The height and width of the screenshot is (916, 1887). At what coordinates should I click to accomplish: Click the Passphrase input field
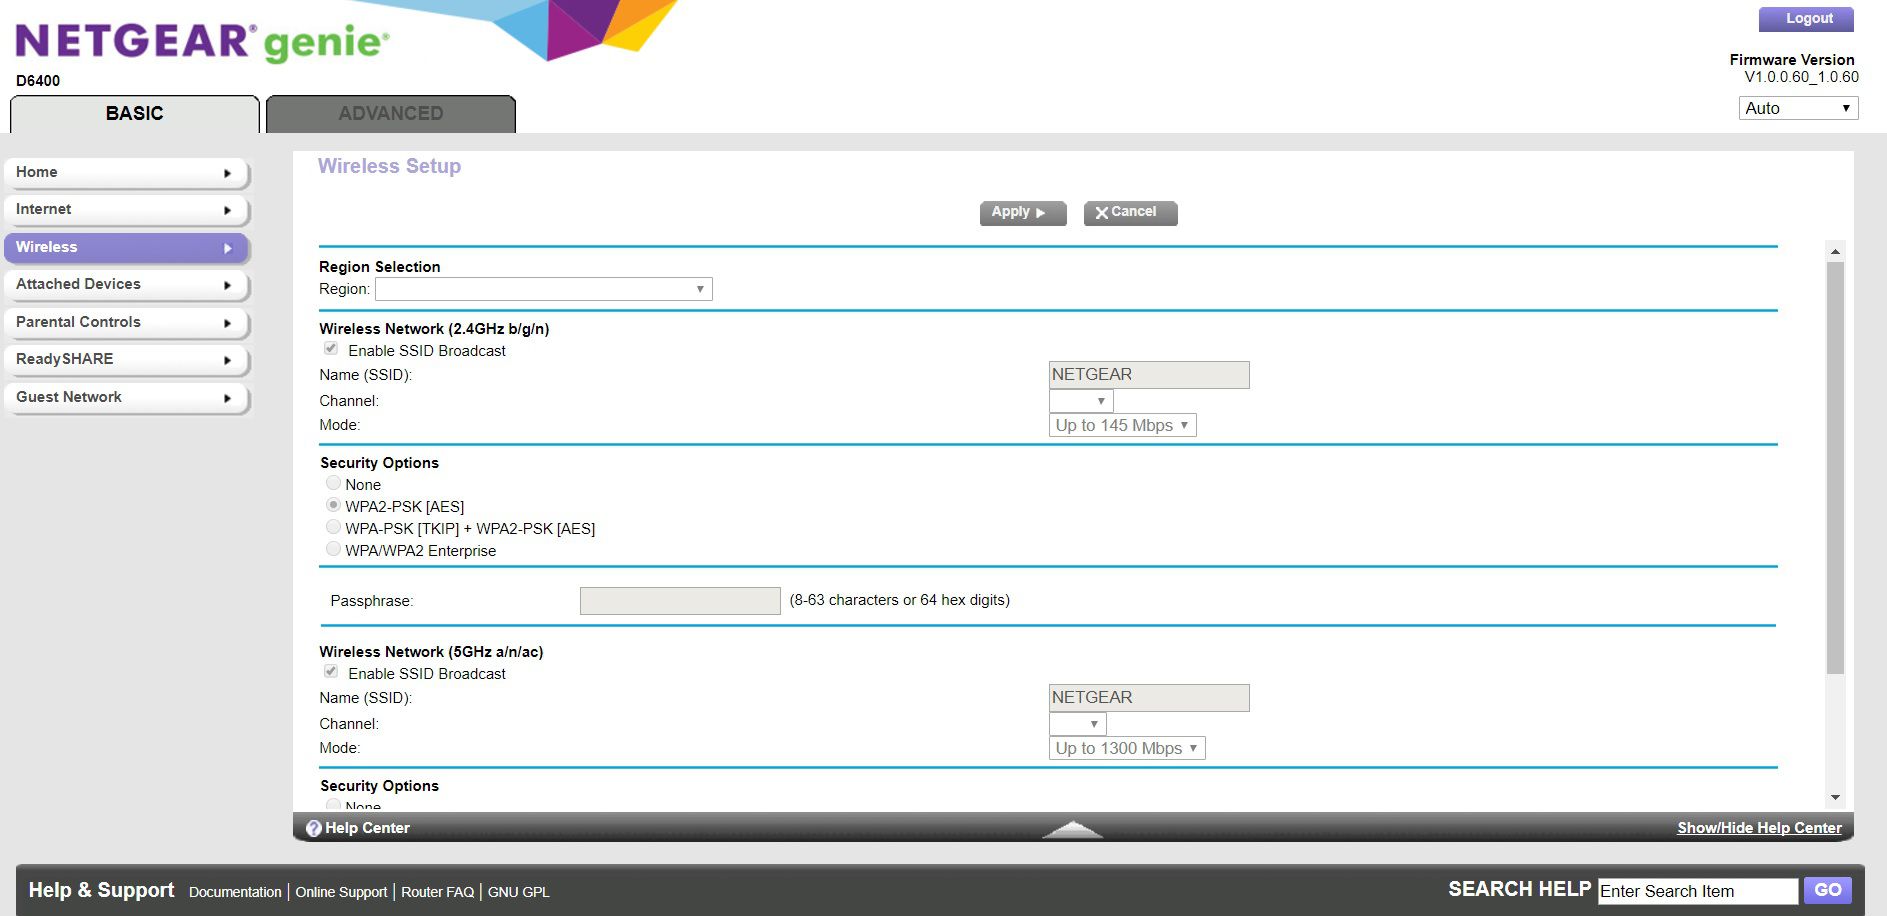pyautogui.click(x=680, y=601)
